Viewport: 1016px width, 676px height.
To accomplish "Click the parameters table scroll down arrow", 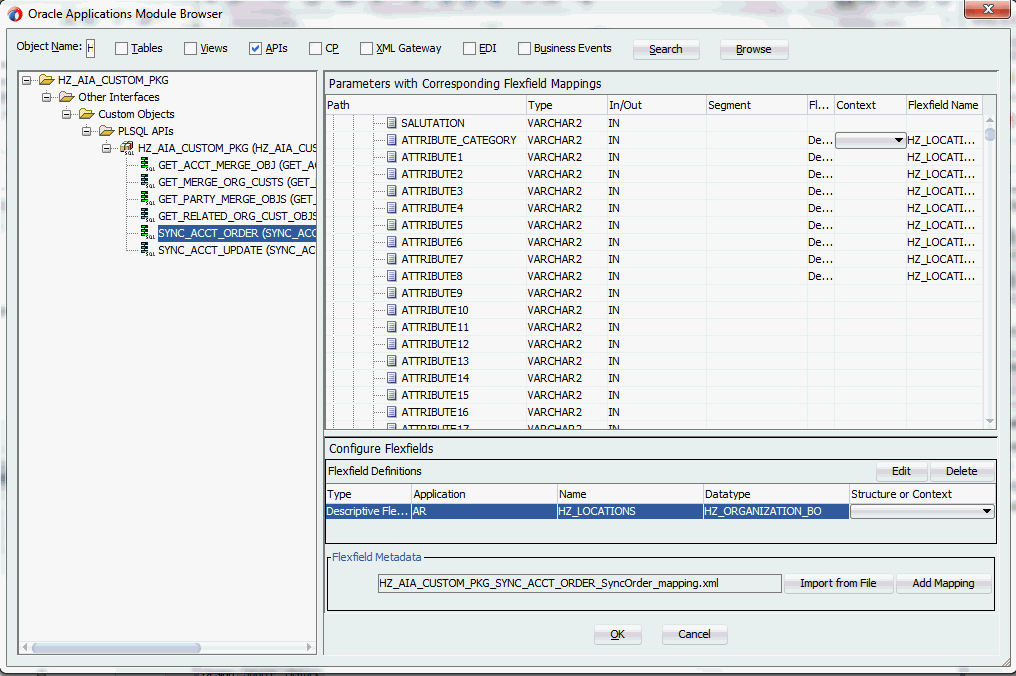I will click(989, 421).
